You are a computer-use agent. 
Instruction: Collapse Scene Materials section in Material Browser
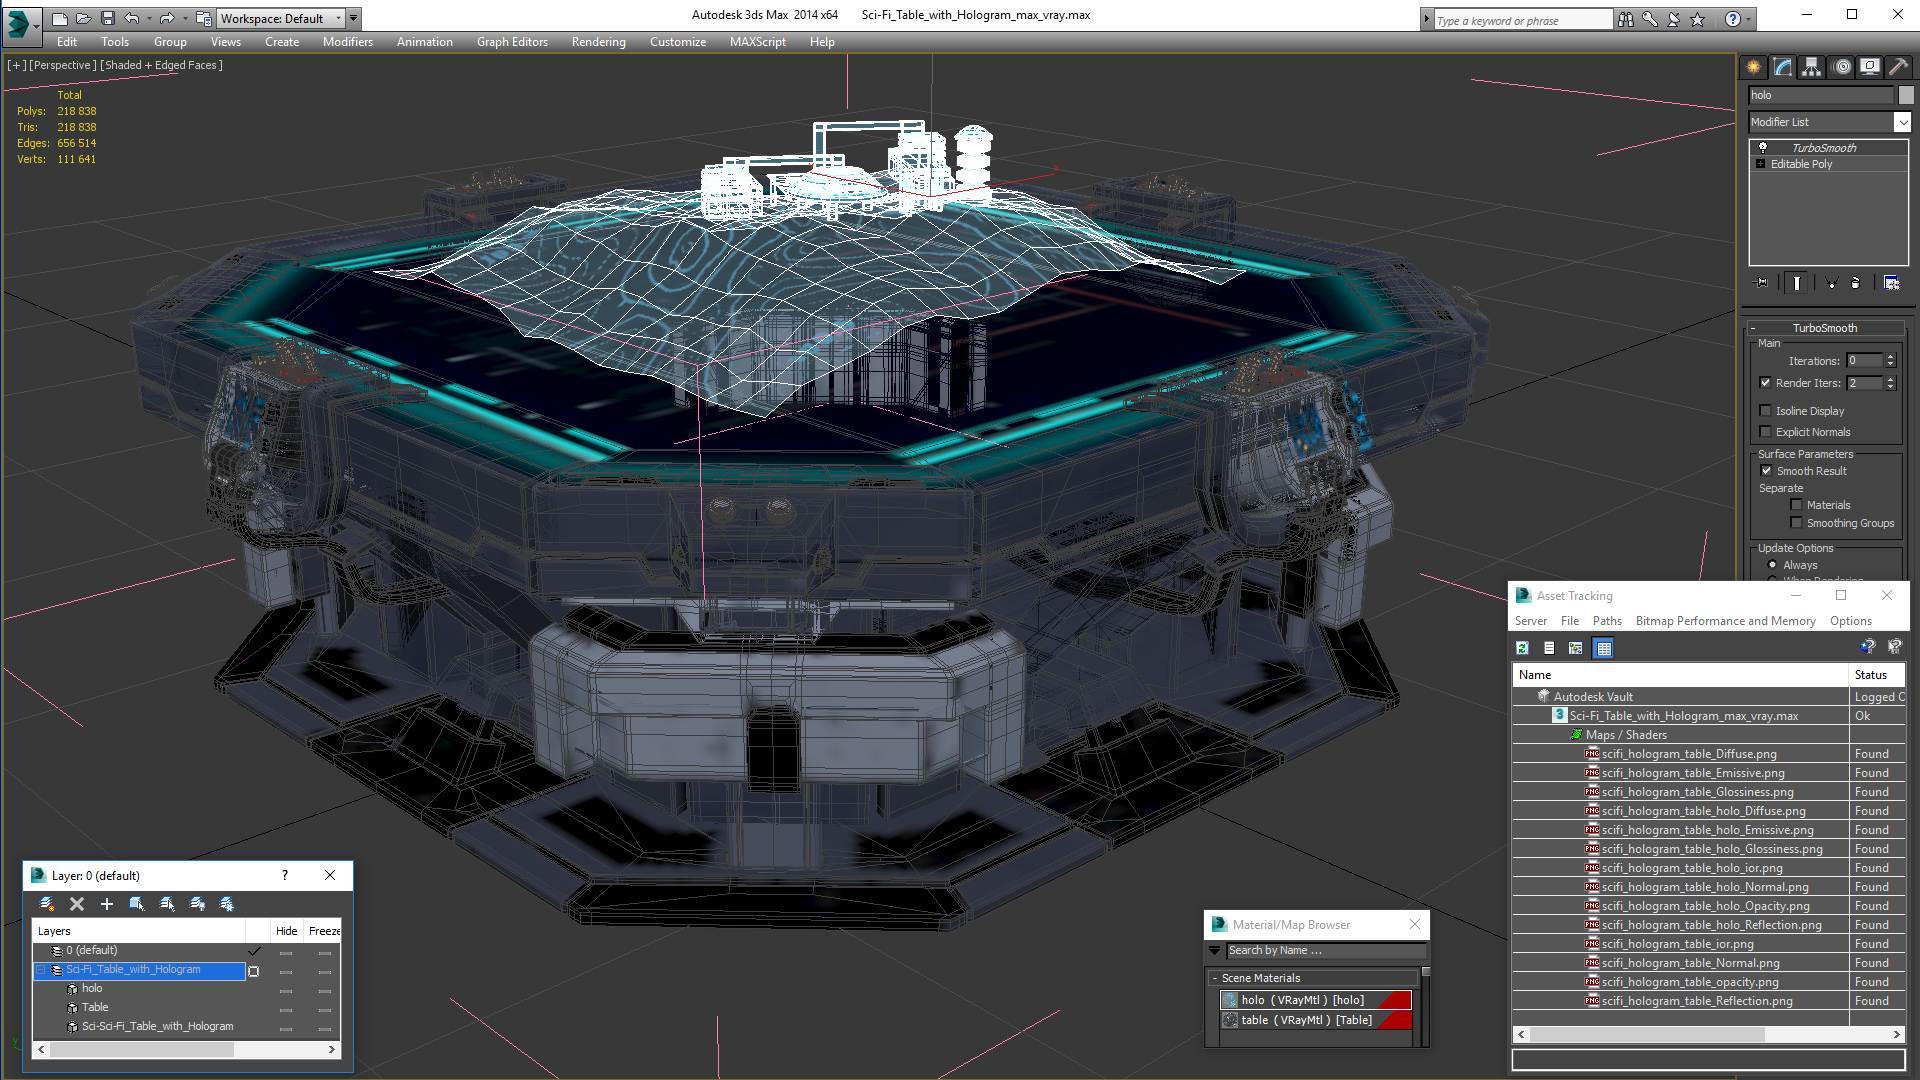(1215, 978)
